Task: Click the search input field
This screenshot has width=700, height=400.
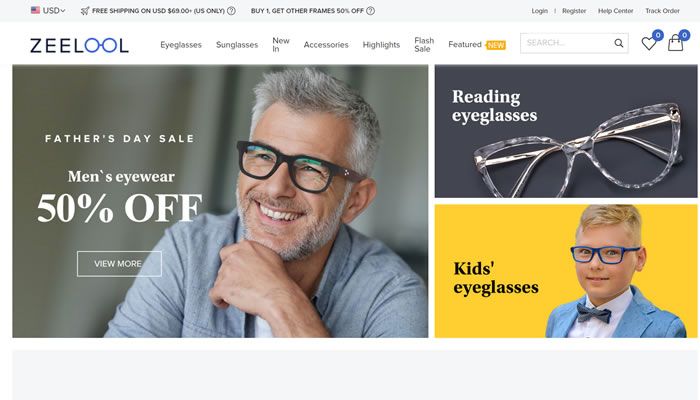Action: (x=567, y=43)
